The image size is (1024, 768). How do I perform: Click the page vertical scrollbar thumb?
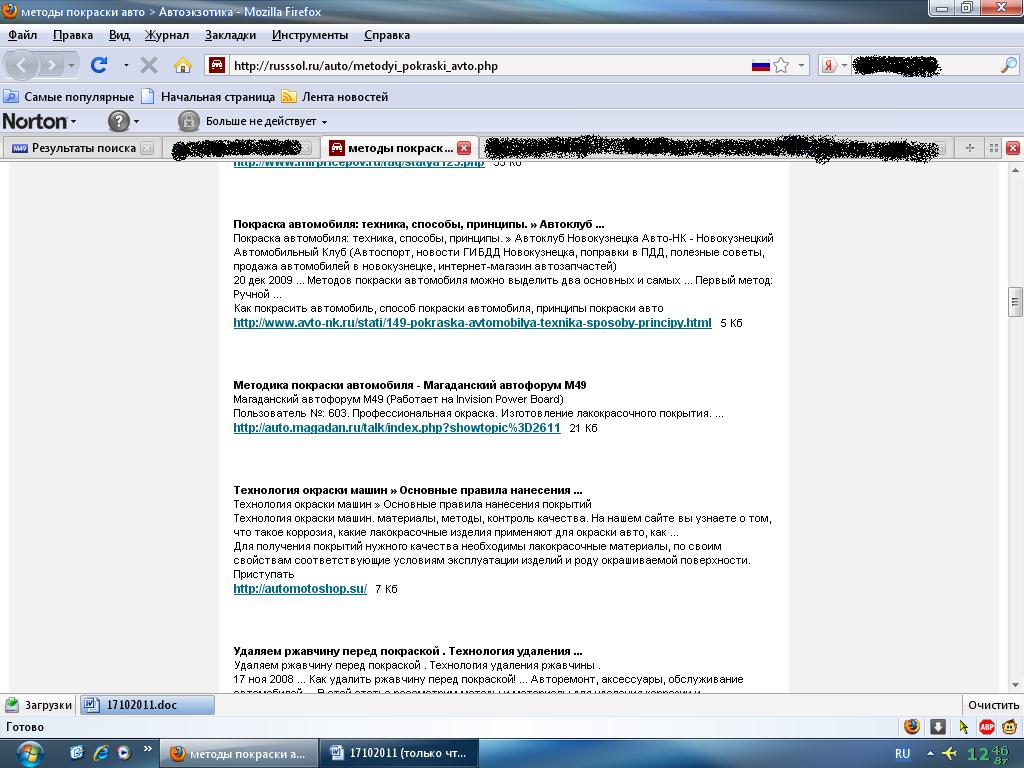point(1015,301)
